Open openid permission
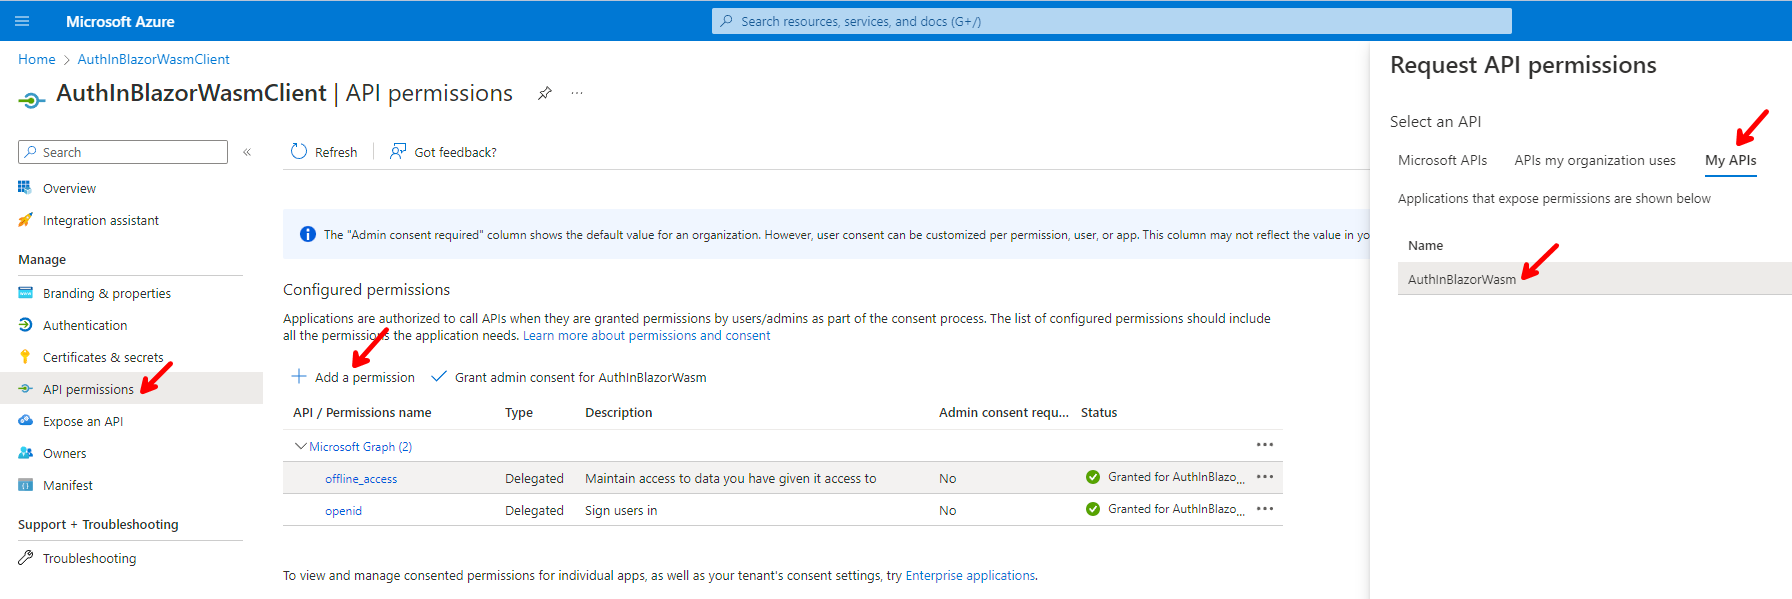Viewport: 1792px width, 599px height. coord(343,511)
